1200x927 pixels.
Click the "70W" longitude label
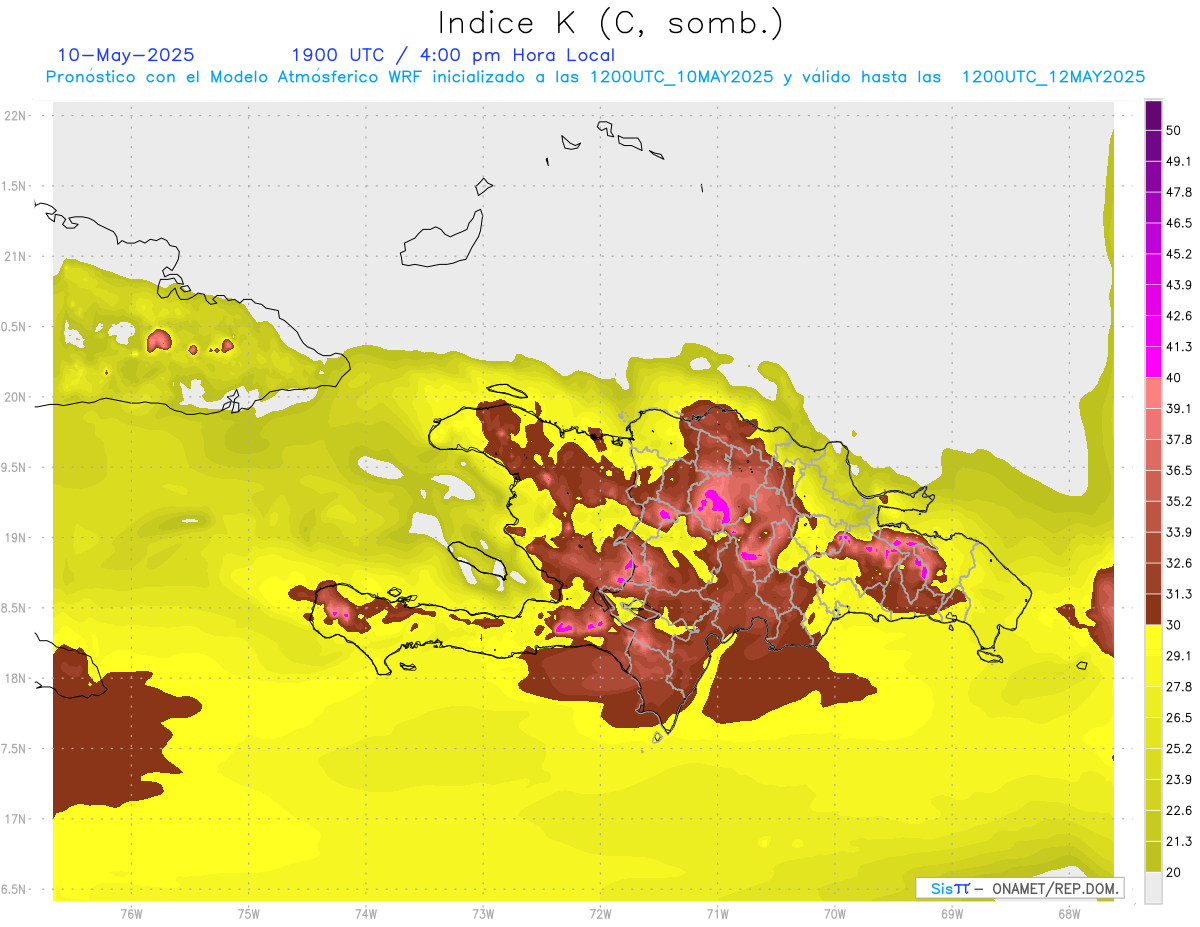click(x=835, y=914)
